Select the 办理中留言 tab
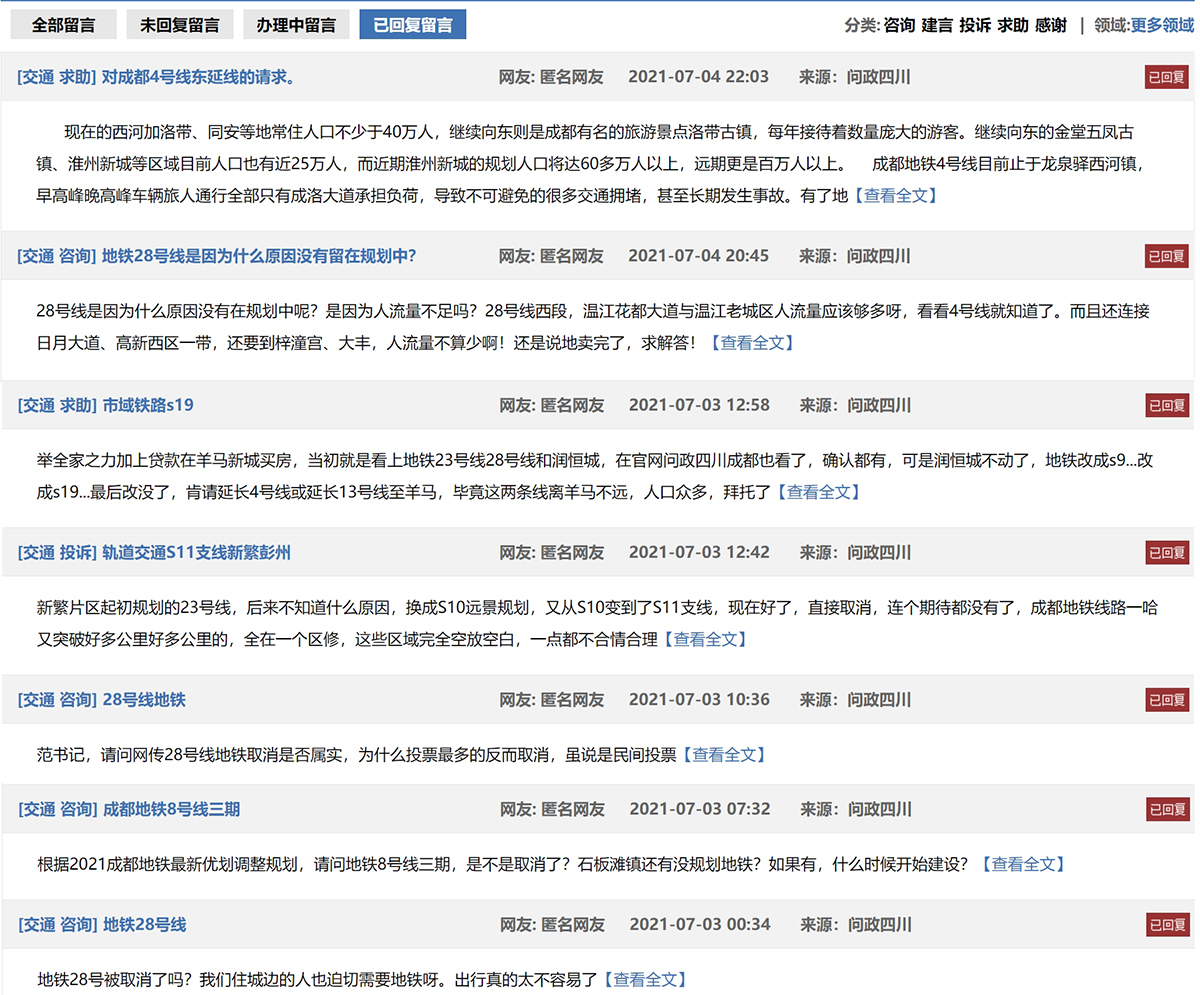1200x995 pixels. coord(295,25)
